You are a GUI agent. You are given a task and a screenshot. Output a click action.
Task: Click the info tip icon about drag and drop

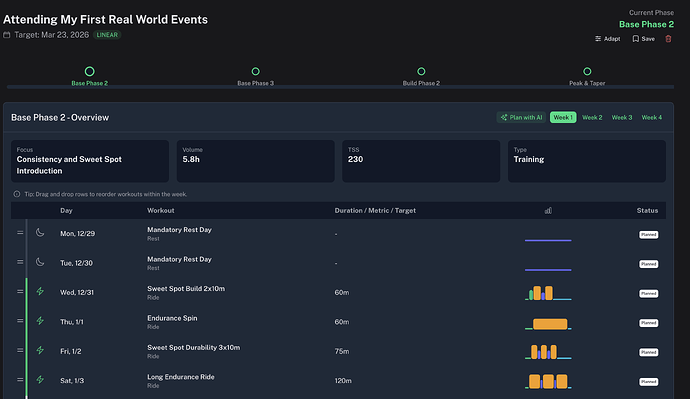click(17, 194)
